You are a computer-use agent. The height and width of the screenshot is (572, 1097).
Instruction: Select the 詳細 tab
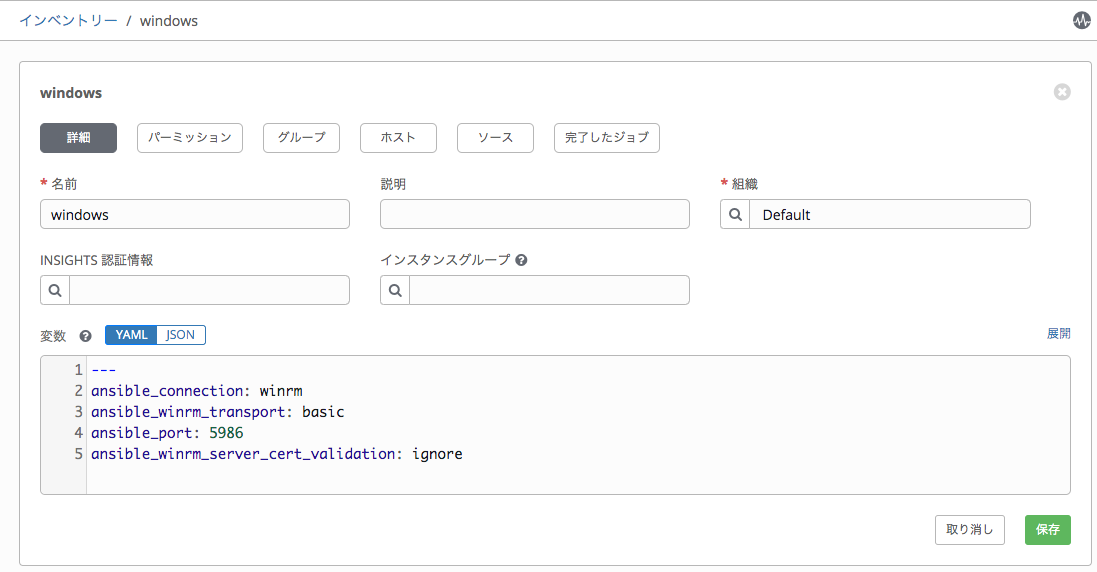(78, 138)
